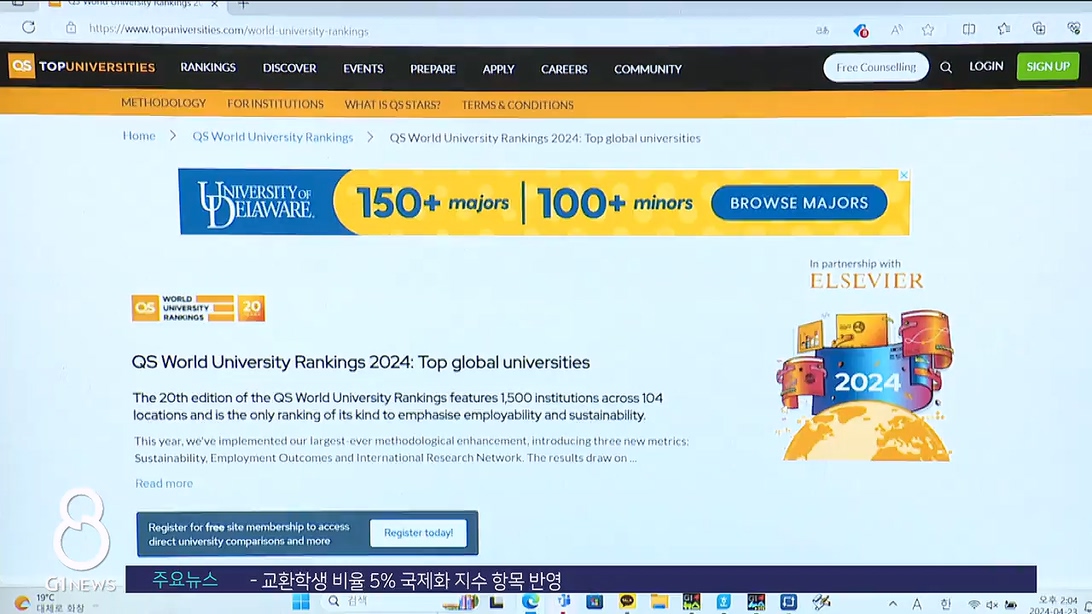1092x614 pixels.
Task: Open the Discover navigation menu
Action: pyautogui.click(x=289, y=68)
